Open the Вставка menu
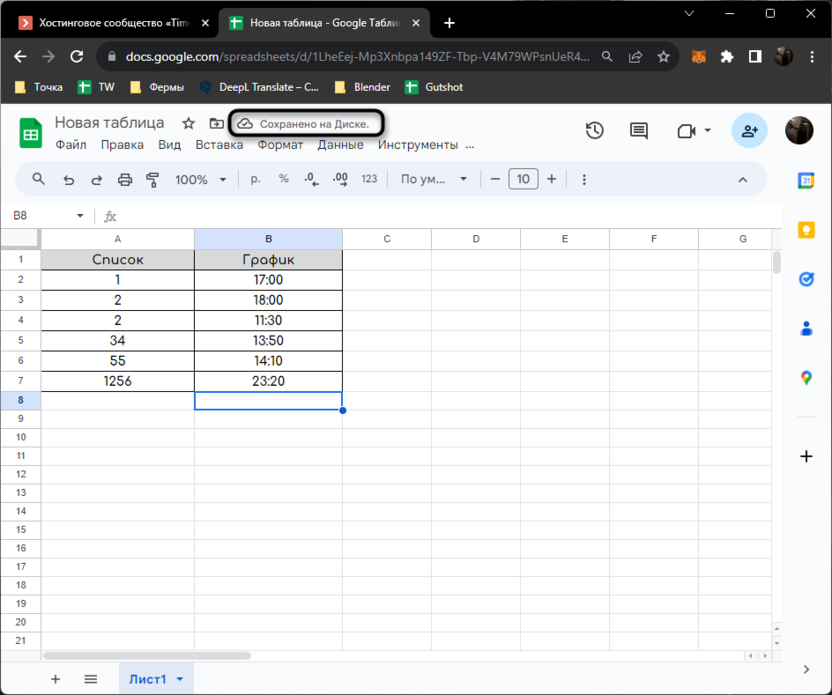Image resolution: width=832 pixels, height=695 pixels. (219, 145)
